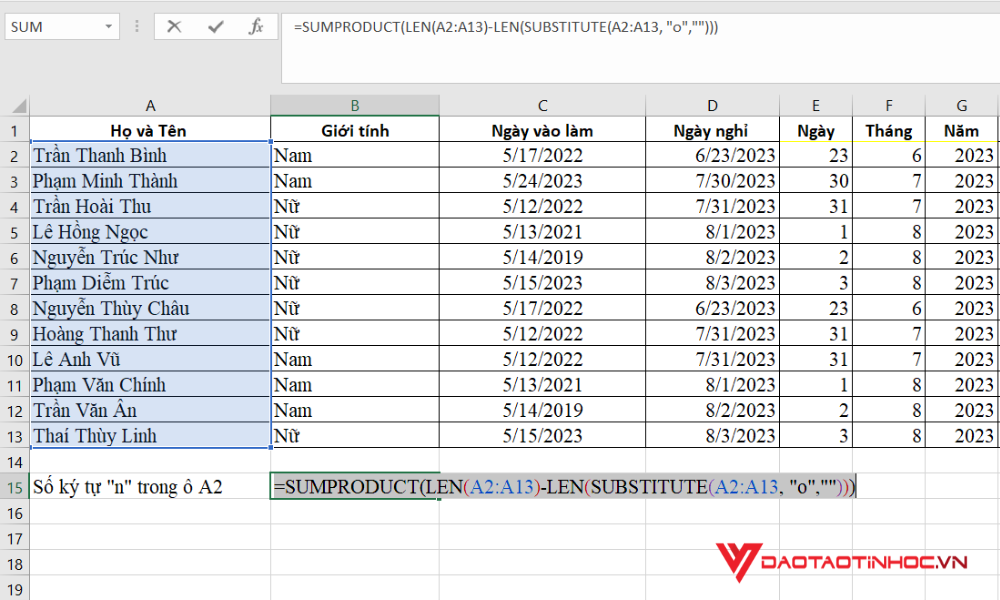
Task: Select column A header containing names
Action: point(150,105)
